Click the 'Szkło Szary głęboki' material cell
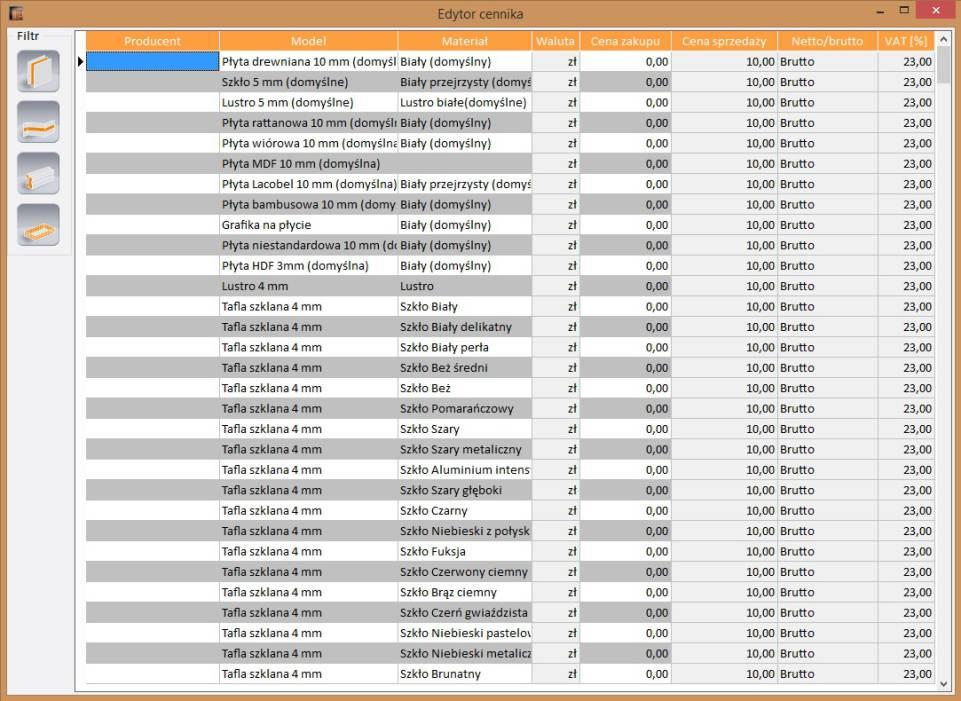The image size is (961, 701). pyautogui.click(x=465, y=490)
